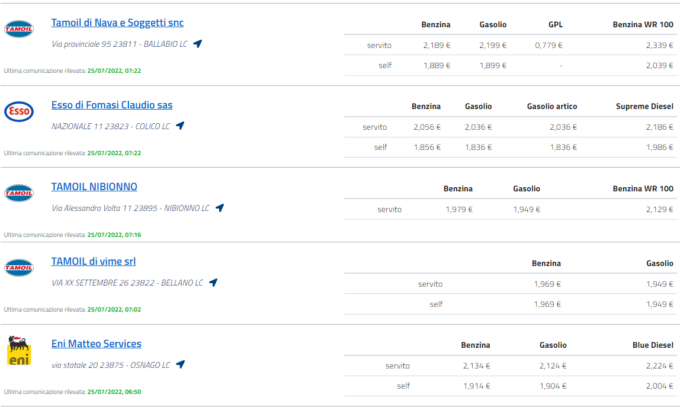Click the Ballabio GPL price 0,779 €
The height and width of the screenshot is (407, 680).
(546, 45)
